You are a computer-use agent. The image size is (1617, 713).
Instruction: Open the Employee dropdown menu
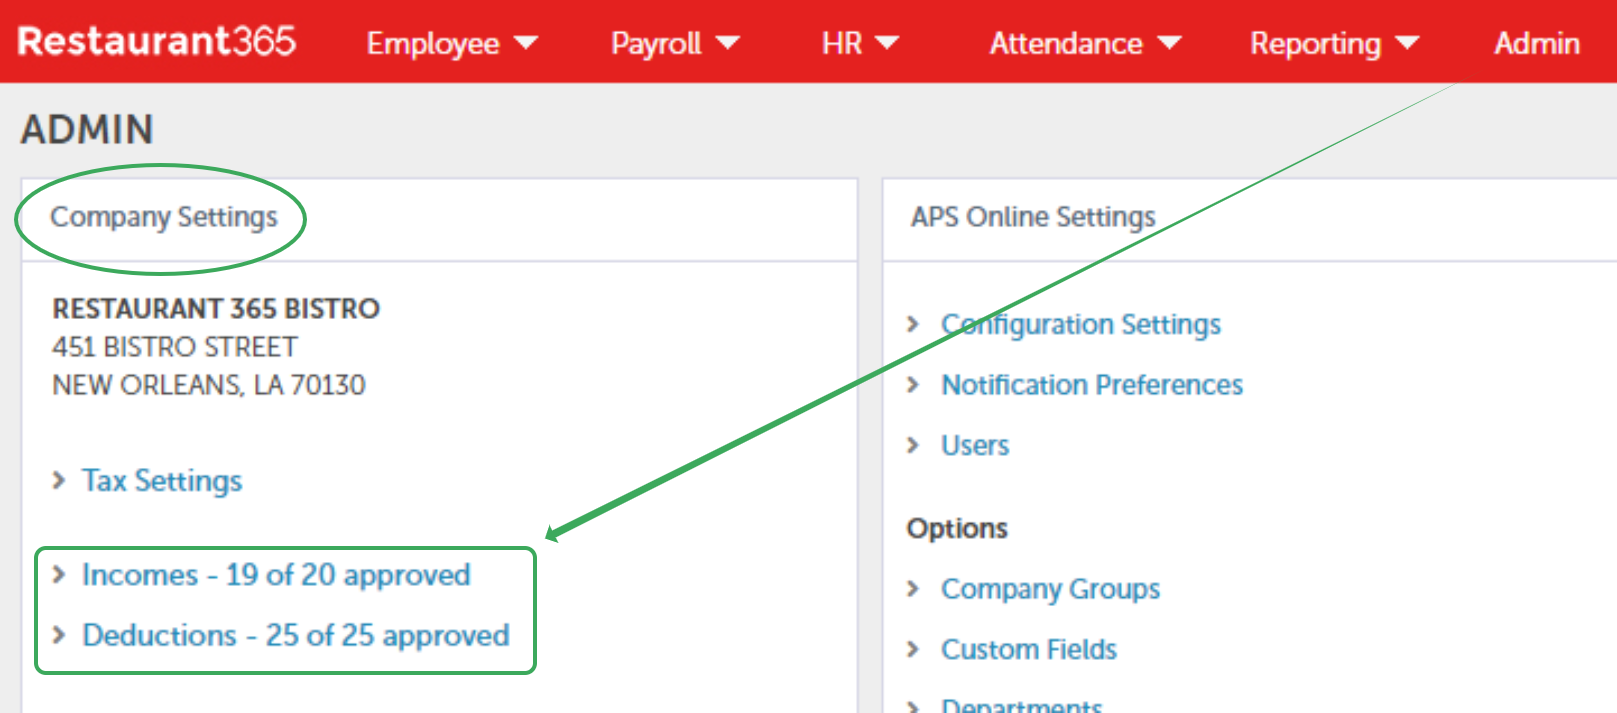click(452, 43)
